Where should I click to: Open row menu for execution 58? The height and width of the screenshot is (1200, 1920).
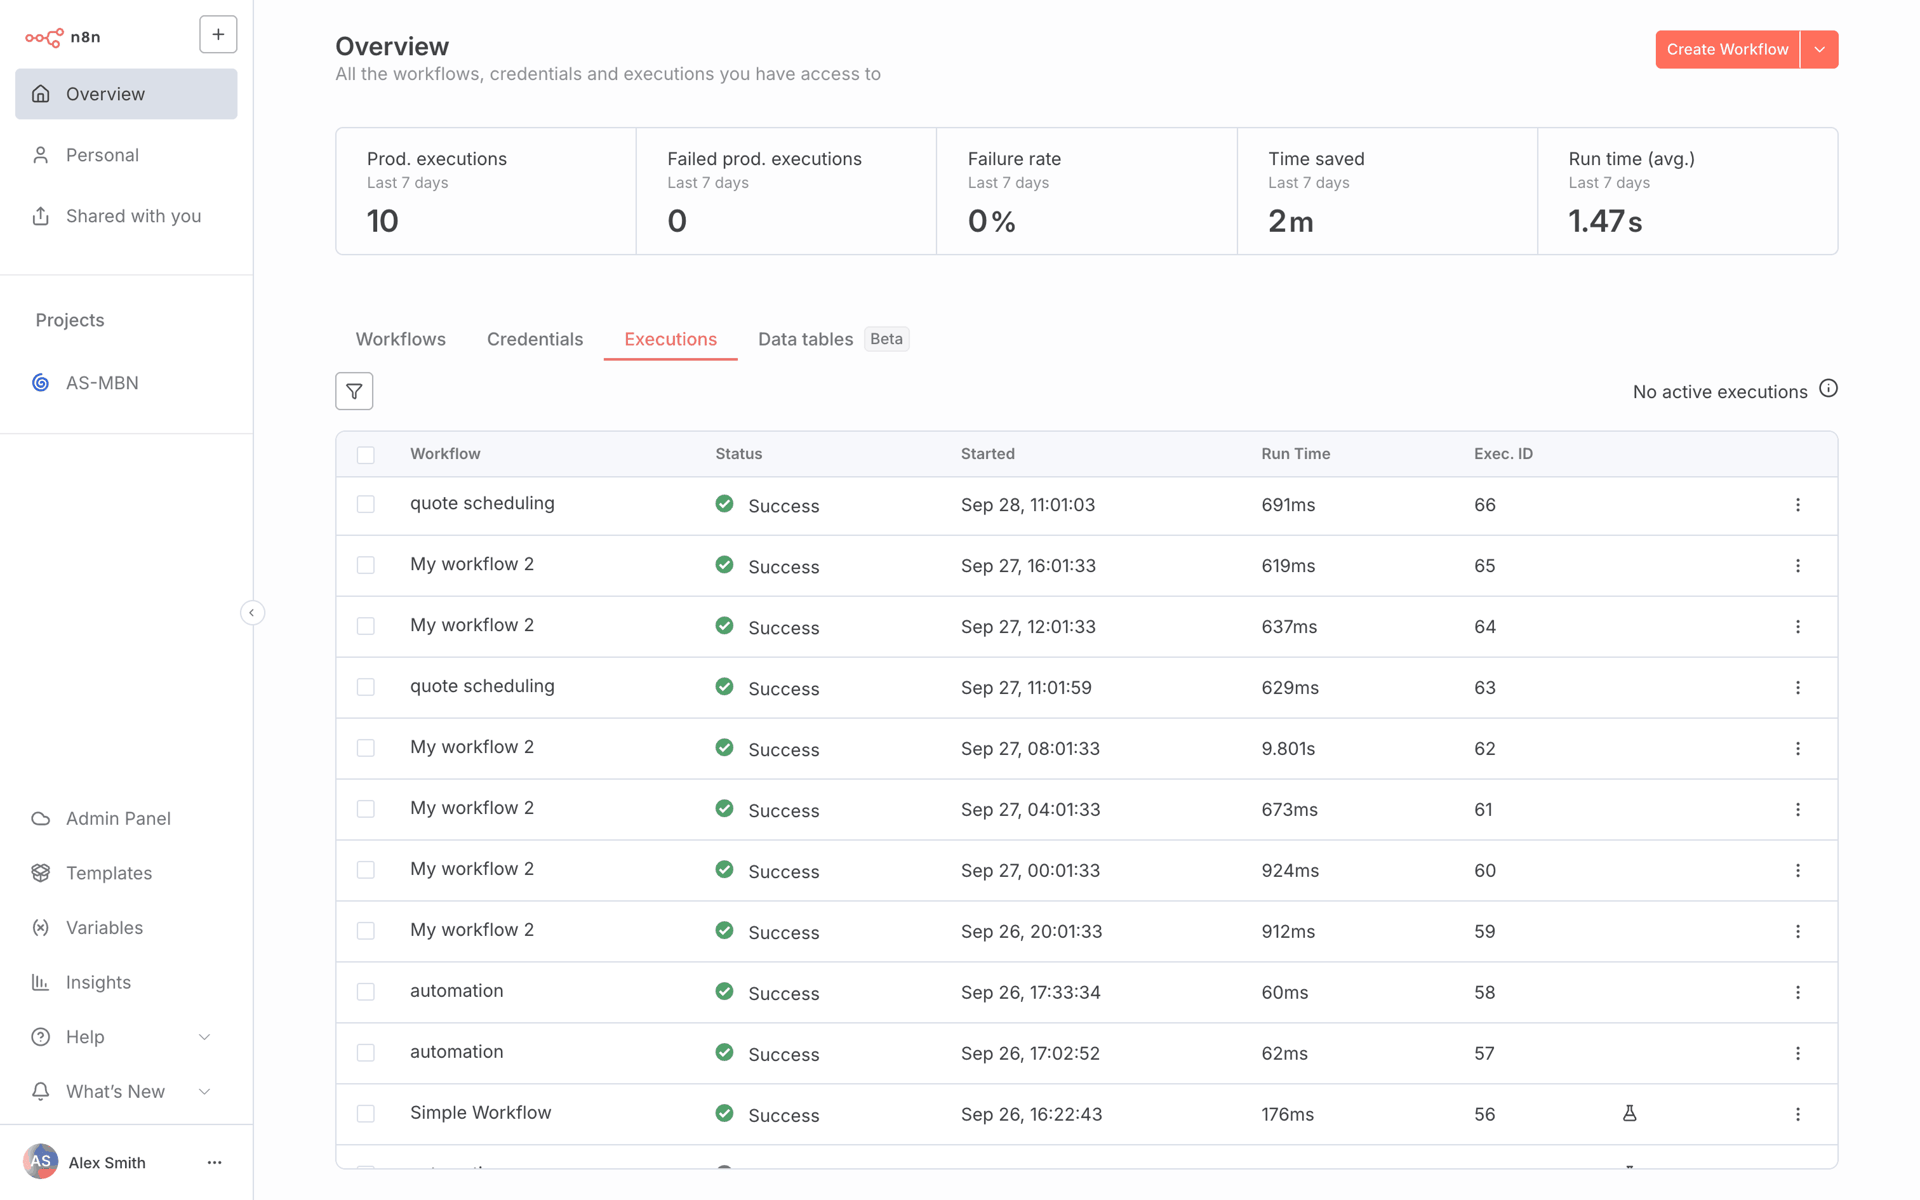click(1797, 993)
